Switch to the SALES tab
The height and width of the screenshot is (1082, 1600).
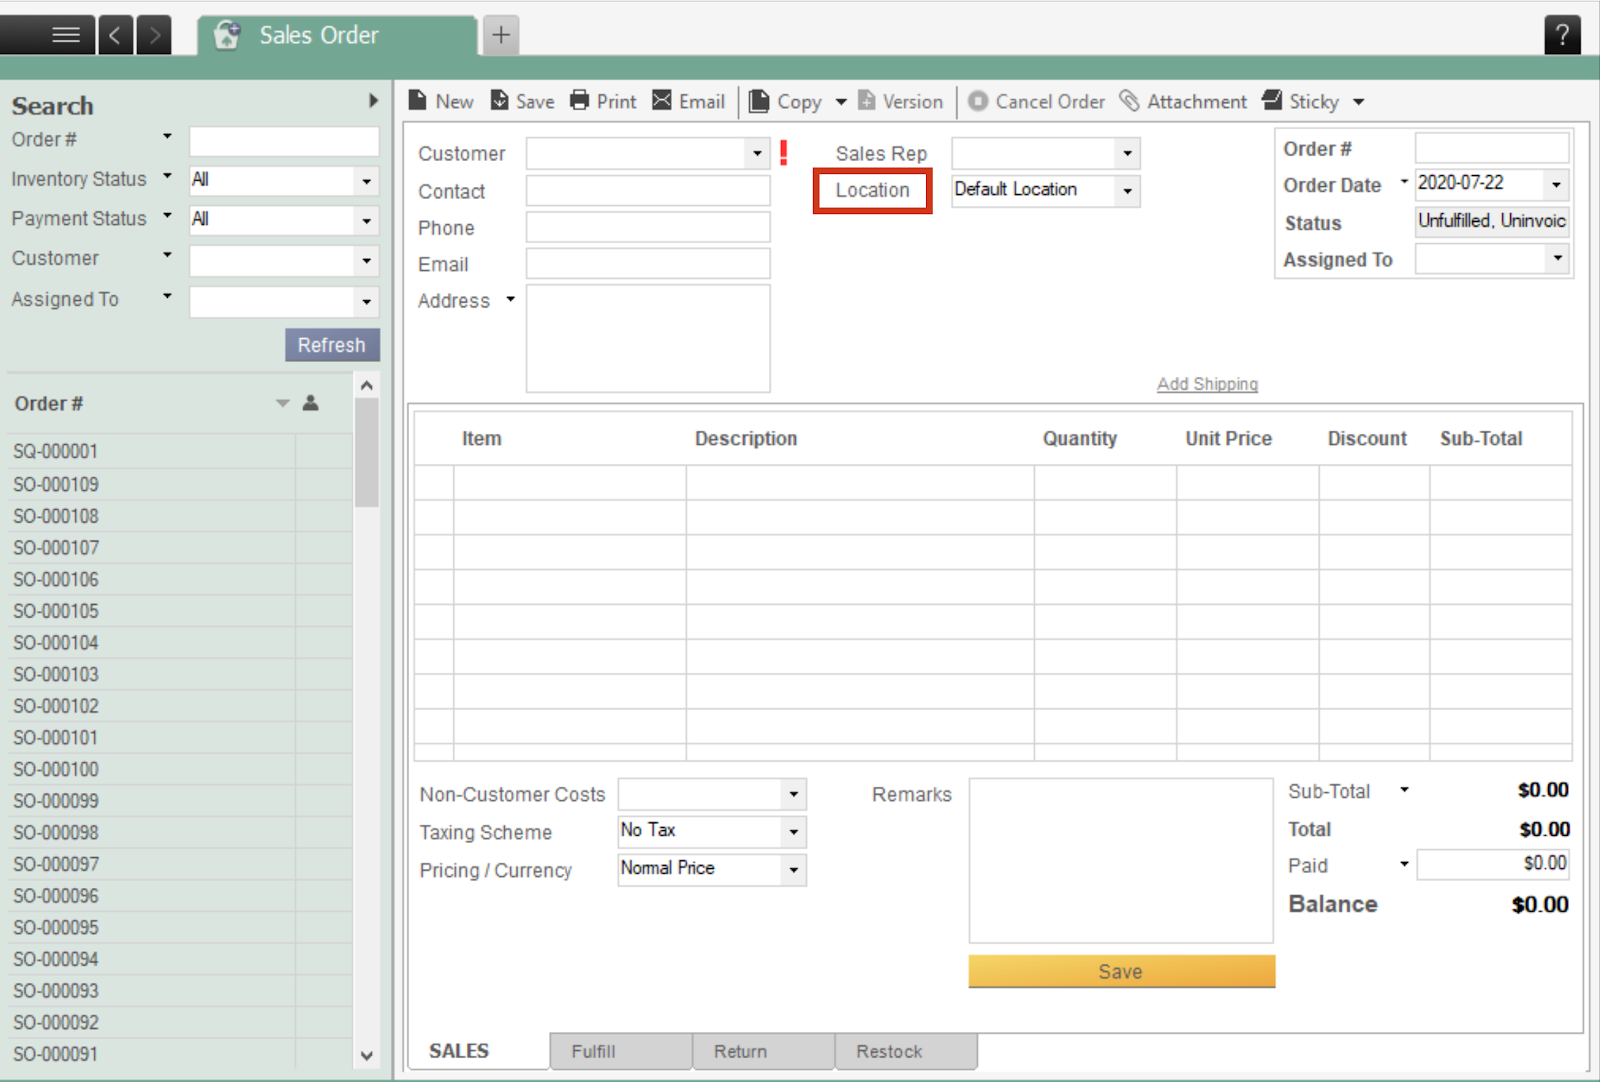click(478, 1051)
